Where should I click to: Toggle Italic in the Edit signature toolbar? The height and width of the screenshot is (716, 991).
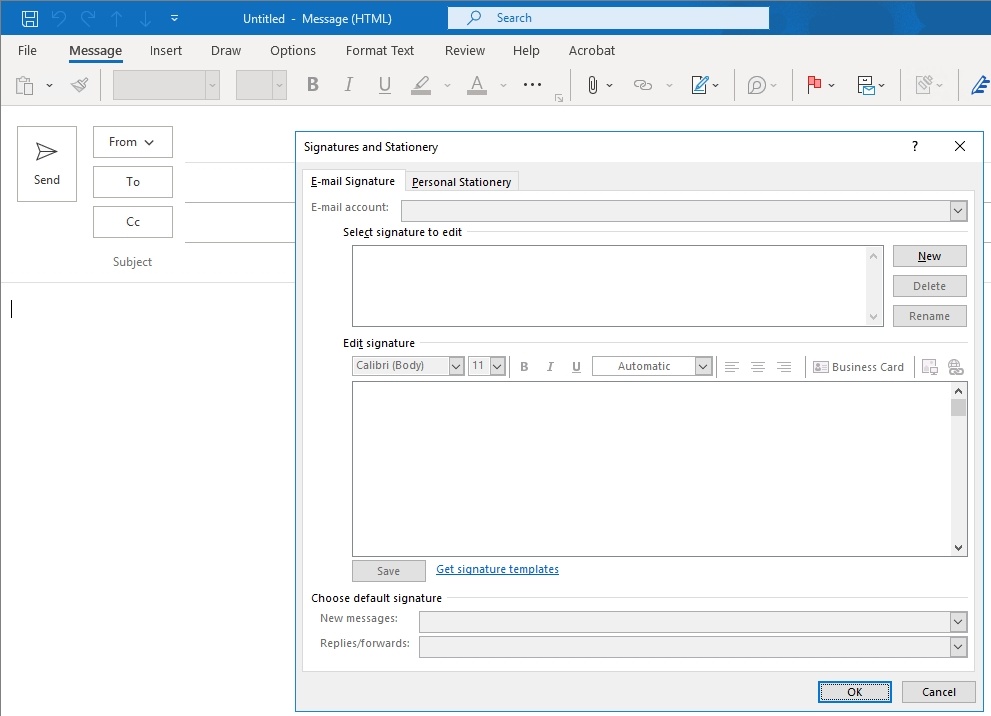[x=550, y=367]
